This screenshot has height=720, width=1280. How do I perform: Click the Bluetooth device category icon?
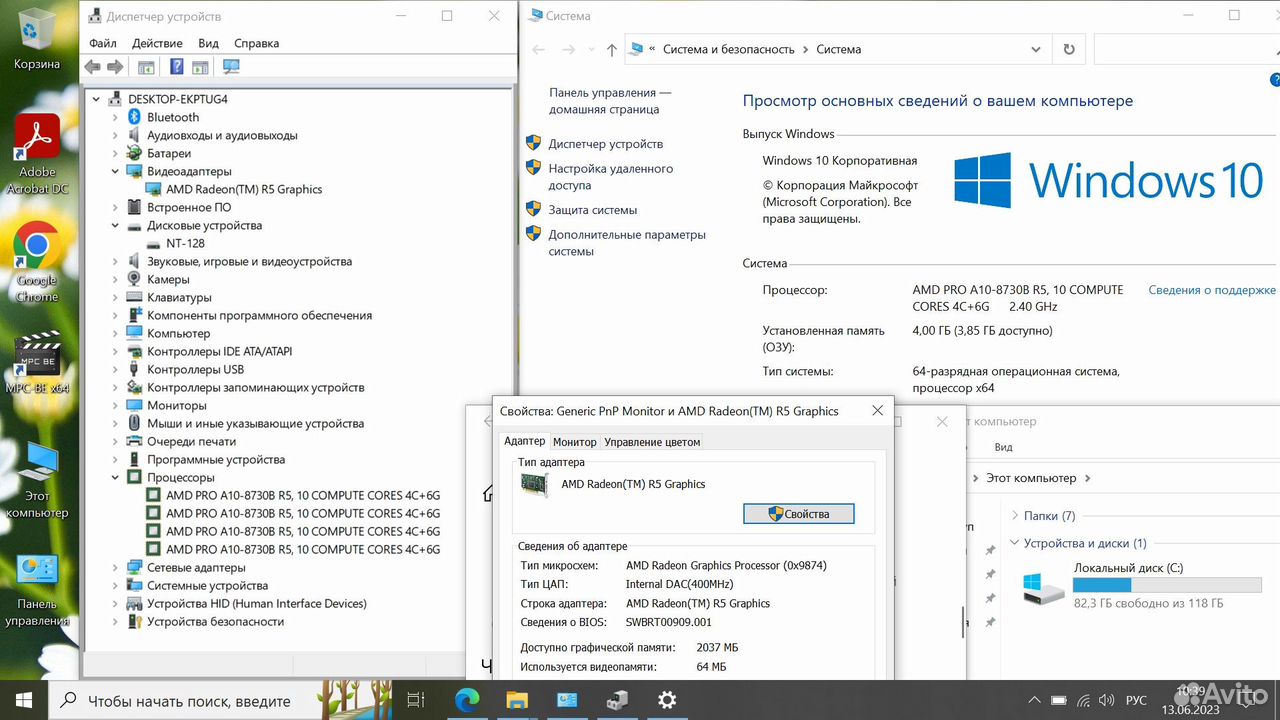pyautogui.click(x=134, y=117)
